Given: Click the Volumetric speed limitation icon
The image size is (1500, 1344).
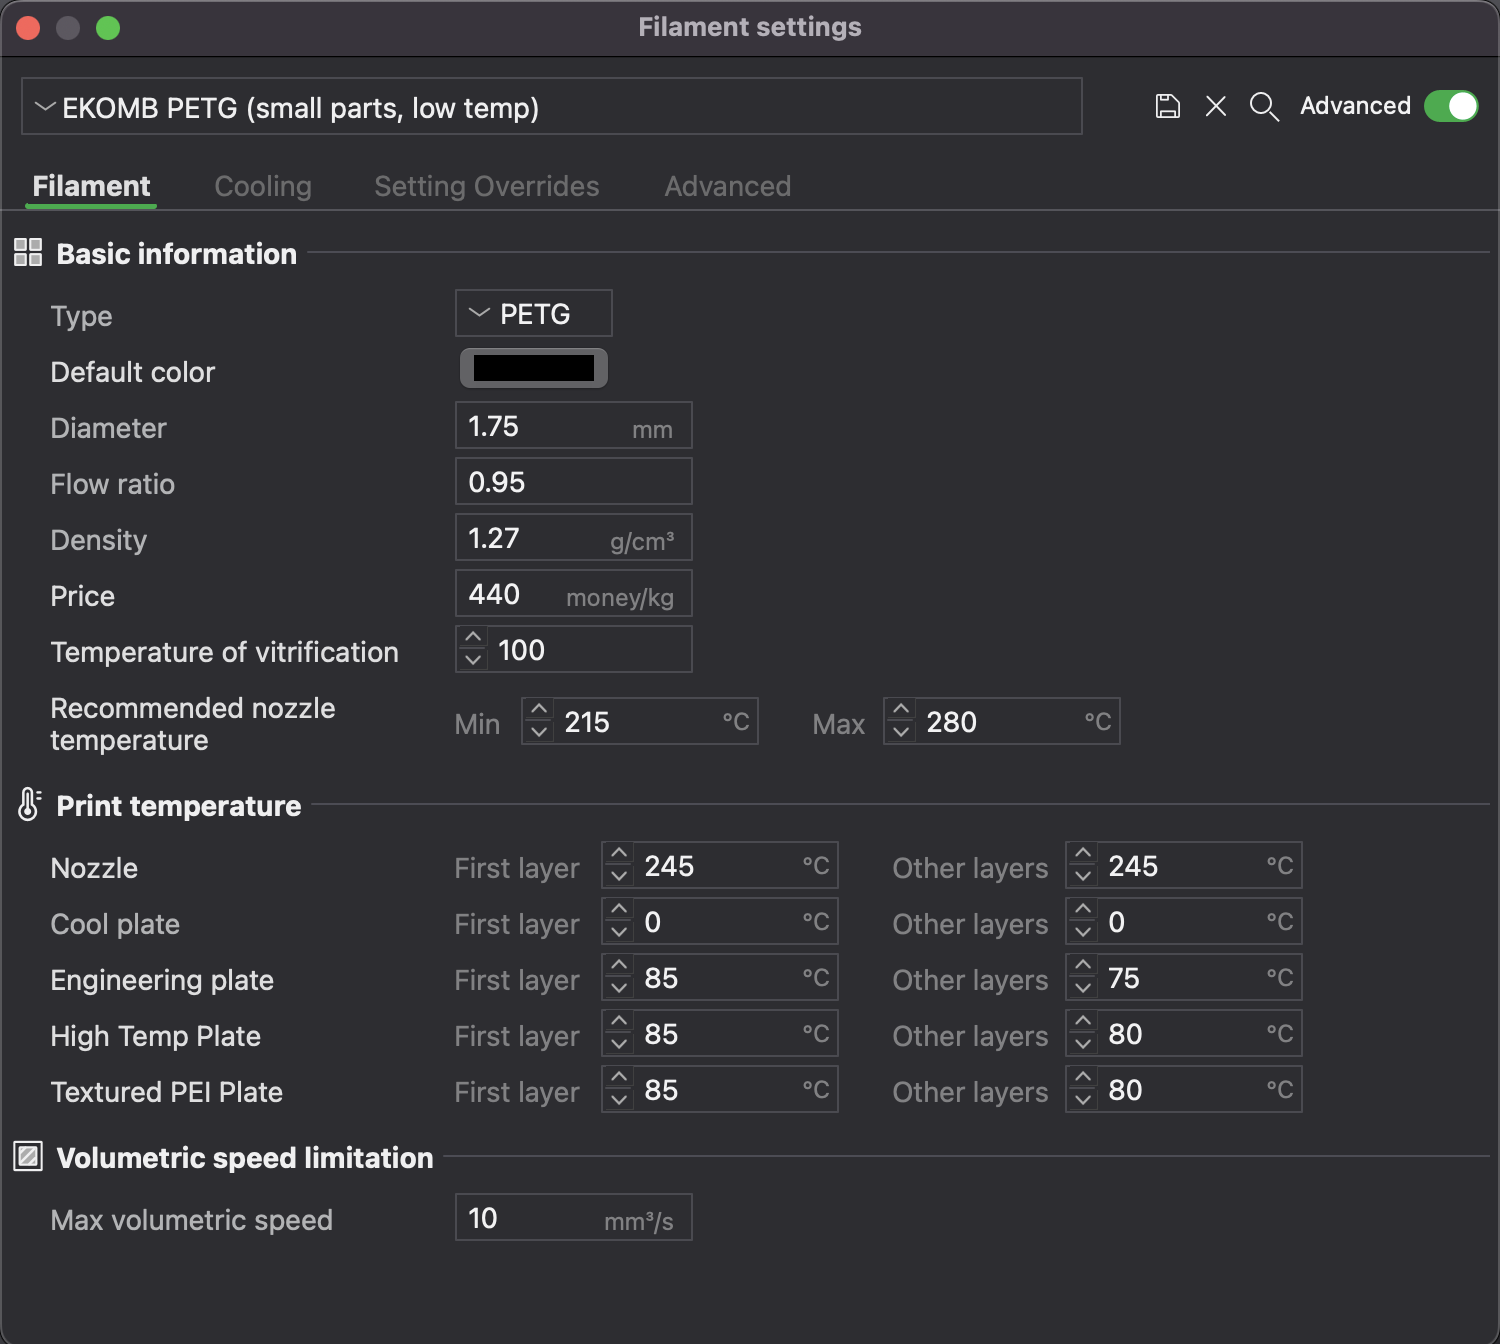Looking at the screenshot, I should click(x=28, y=1157).
